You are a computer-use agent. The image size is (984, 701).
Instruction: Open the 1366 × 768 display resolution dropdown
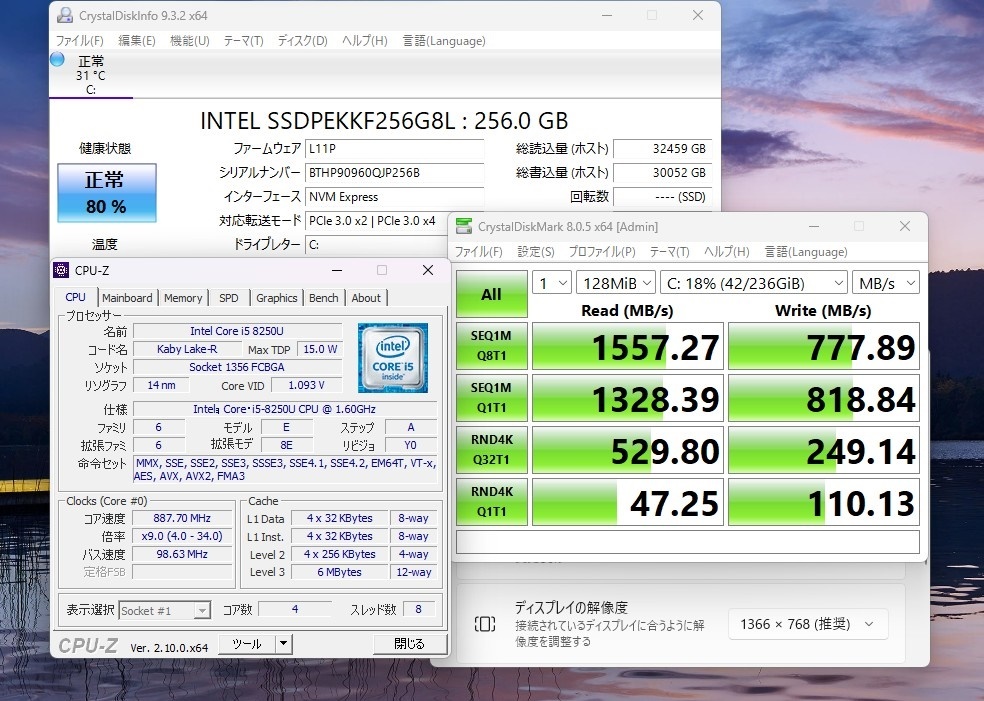(808, 624)
